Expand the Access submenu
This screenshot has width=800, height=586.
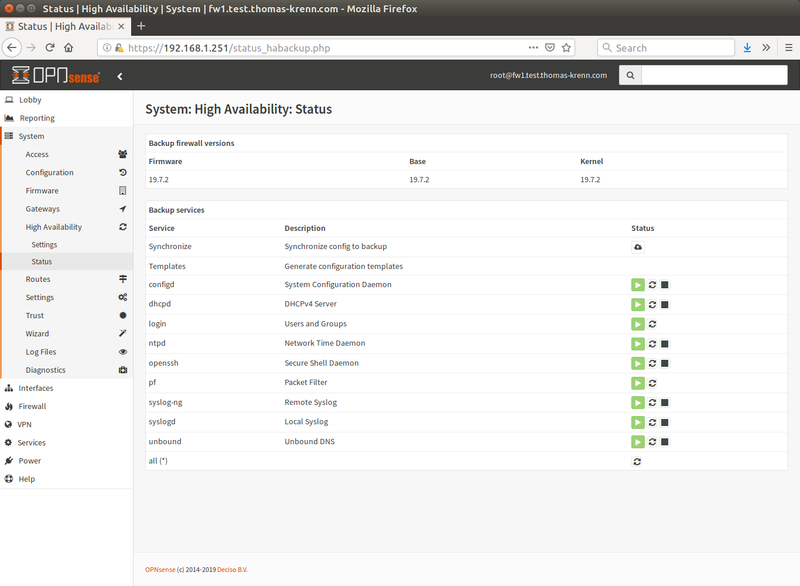[x=67, y=154]
